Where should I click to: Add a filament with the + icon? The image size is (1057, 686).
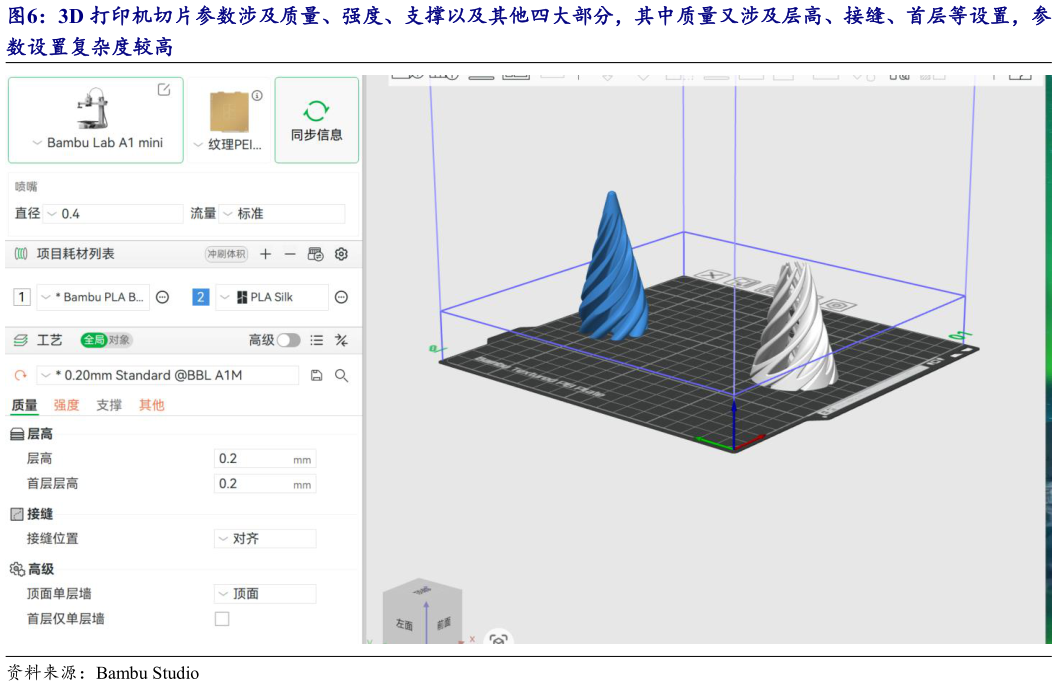(265, 254)
